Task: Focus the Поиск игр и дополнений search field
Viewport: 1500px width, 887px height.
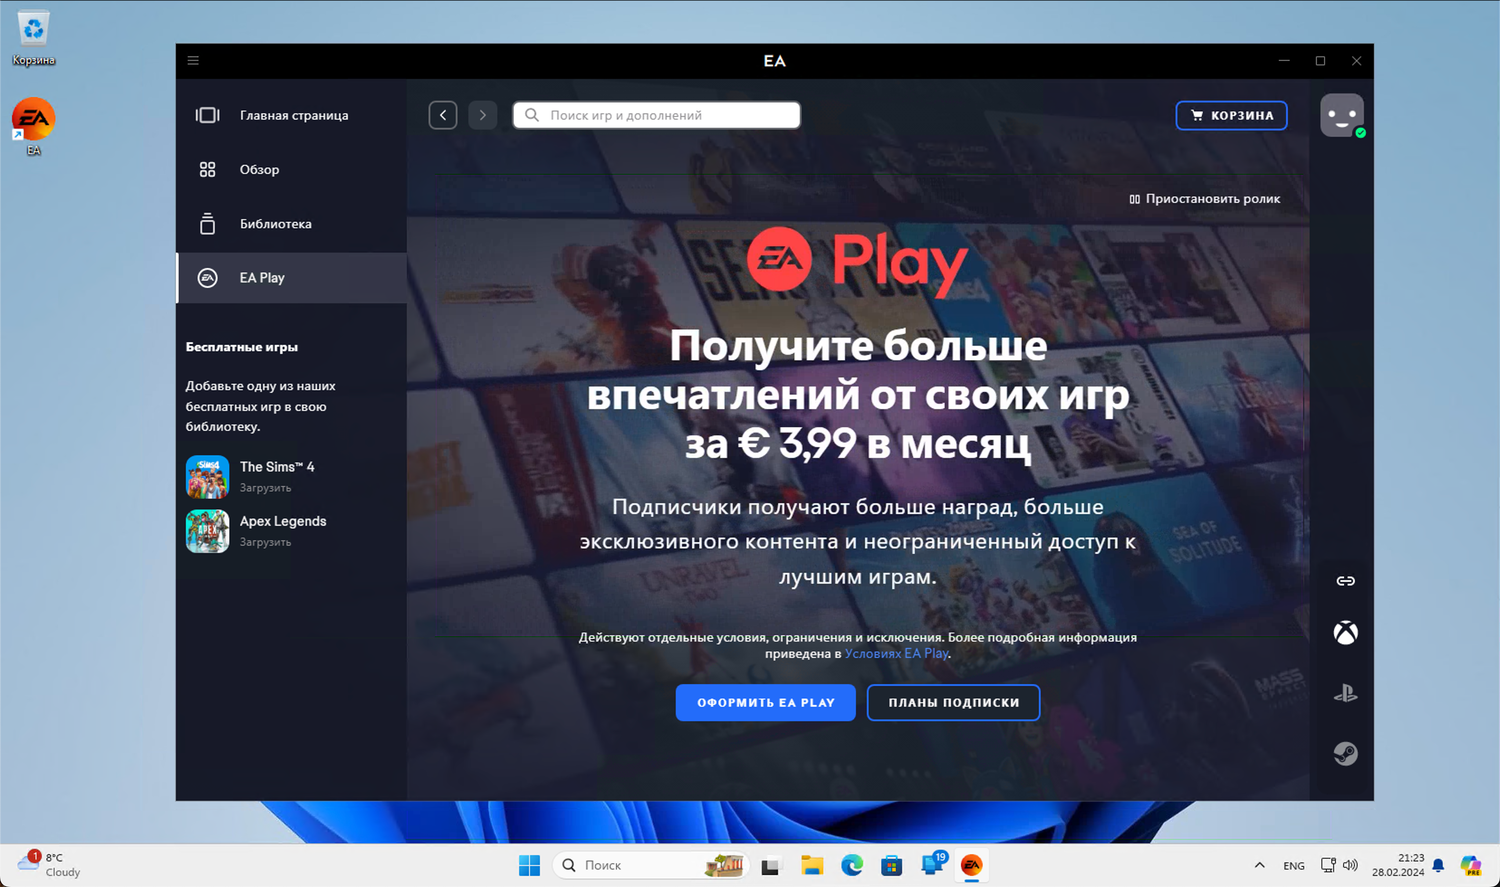Action: 657,115
